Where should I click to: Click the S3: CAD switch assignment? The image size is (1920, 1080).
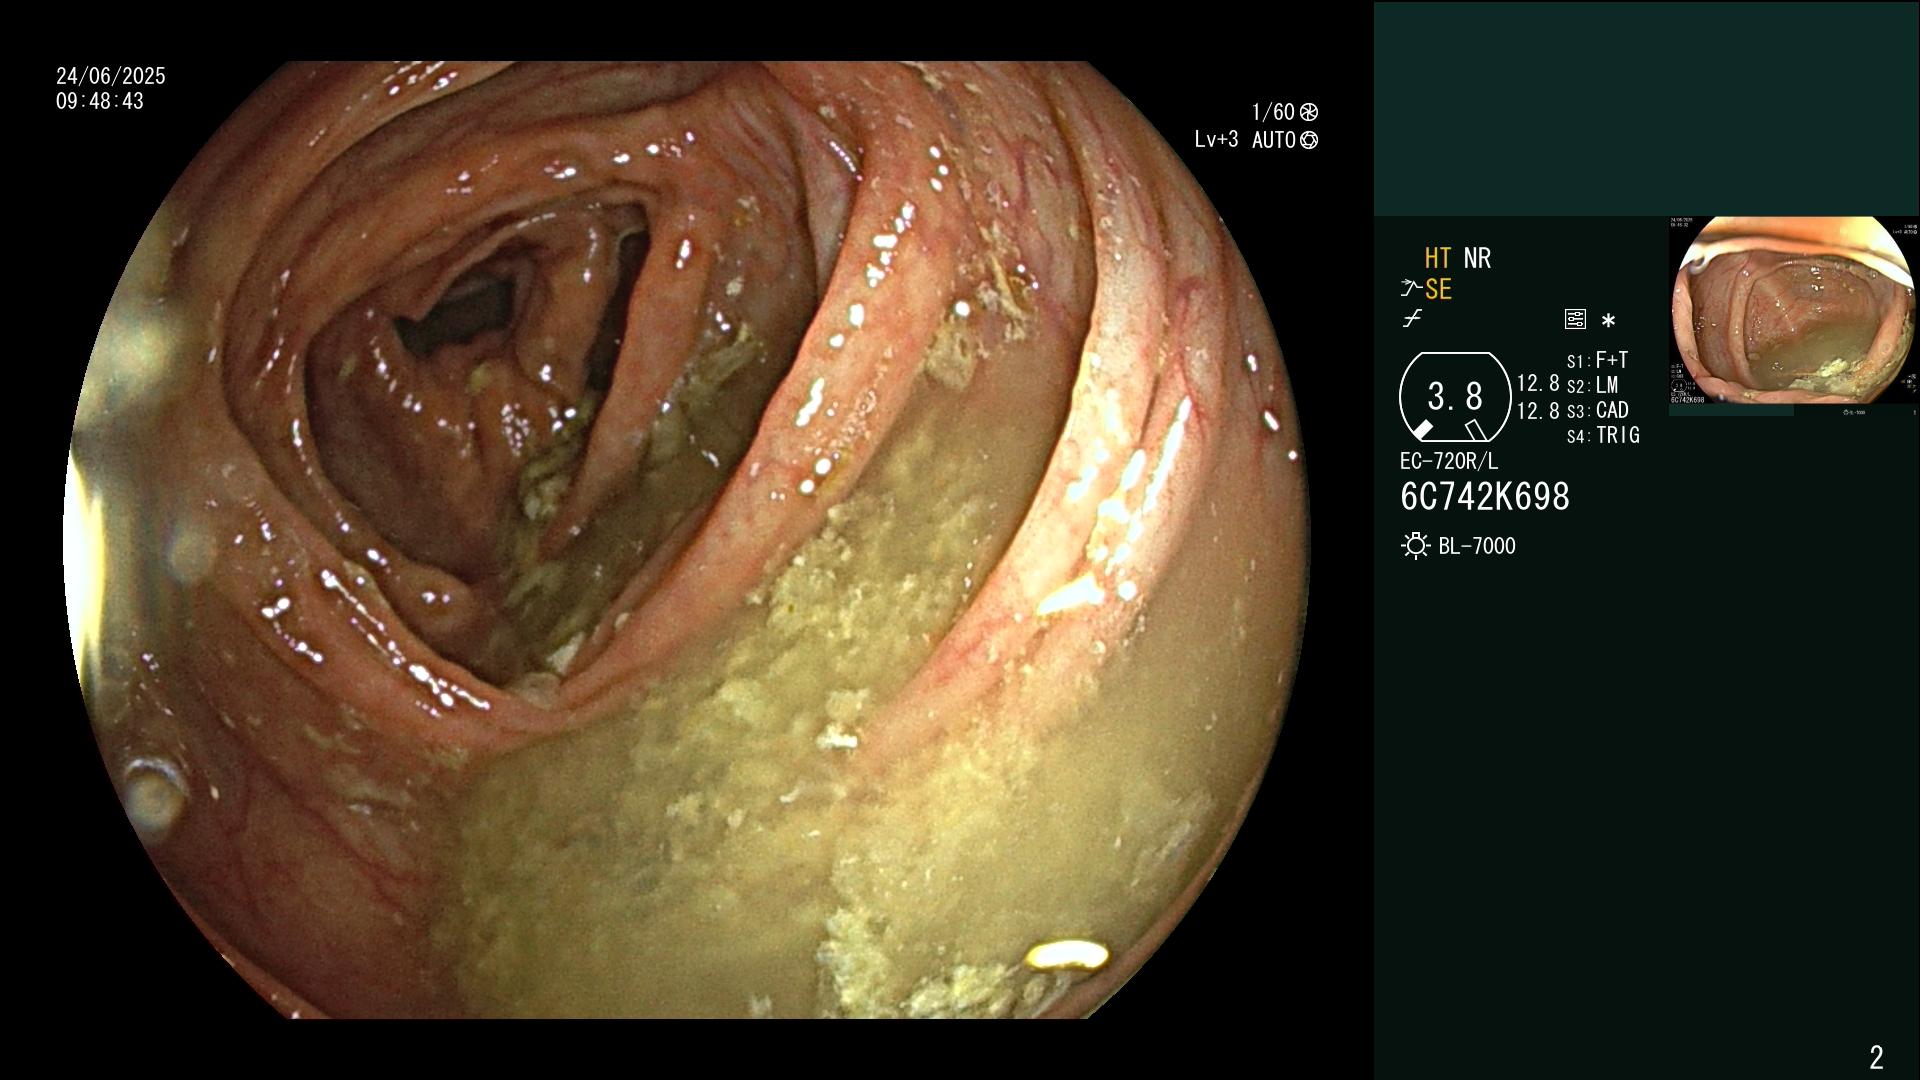coord(1597,410)
